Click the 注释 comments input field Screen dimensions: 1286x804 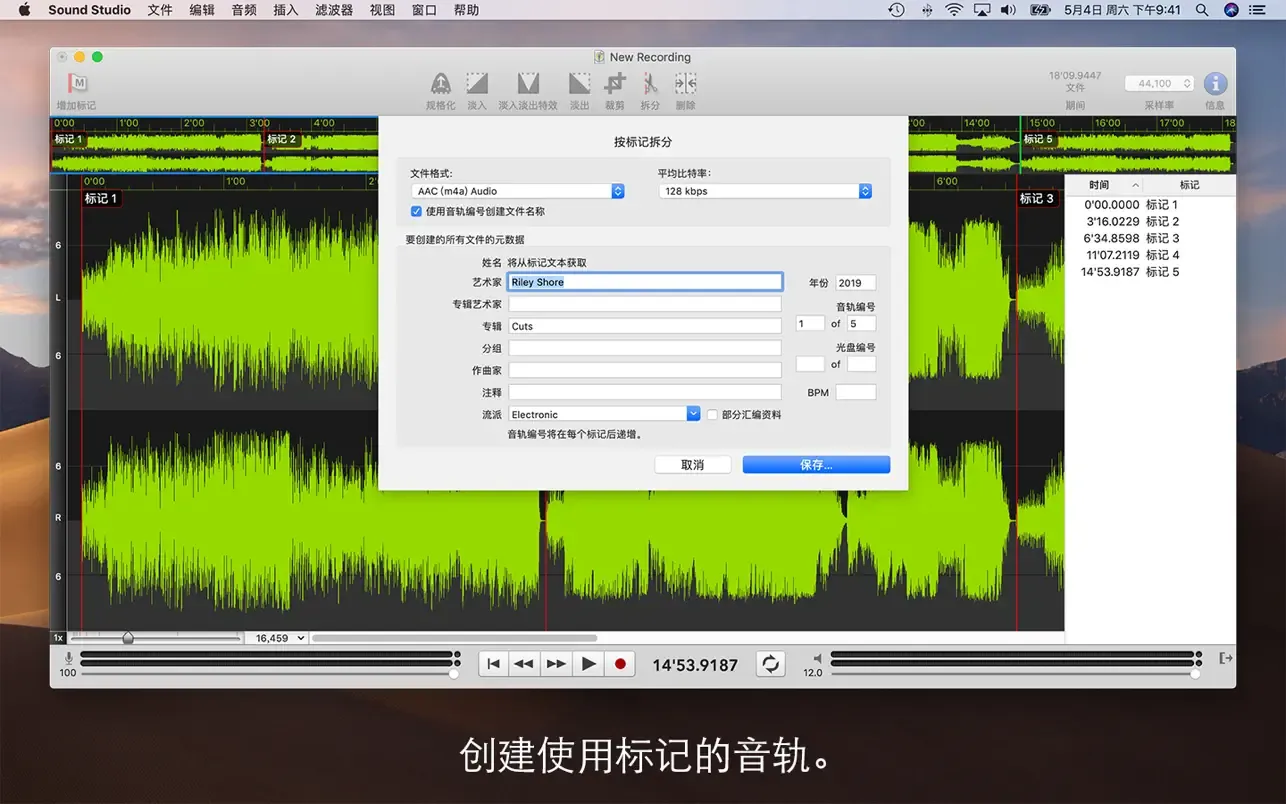[x=645, y=392]
